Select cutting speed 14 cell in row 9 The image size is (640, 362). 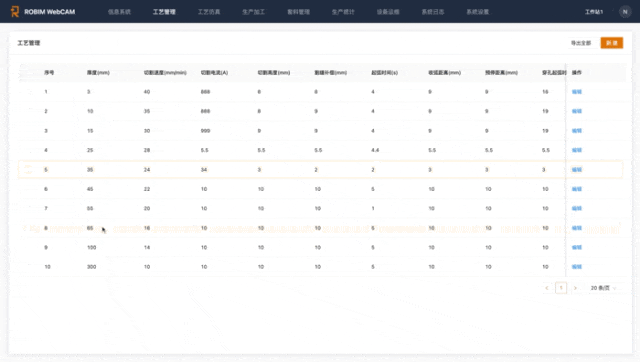[x=147, y=247]
